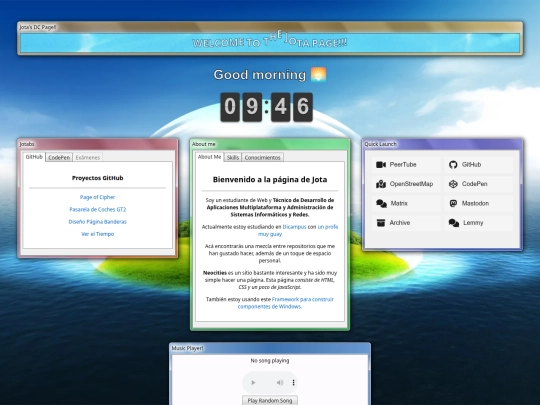Click the Play Random Song button
The image size is (540, 405).
pos(270,401)
